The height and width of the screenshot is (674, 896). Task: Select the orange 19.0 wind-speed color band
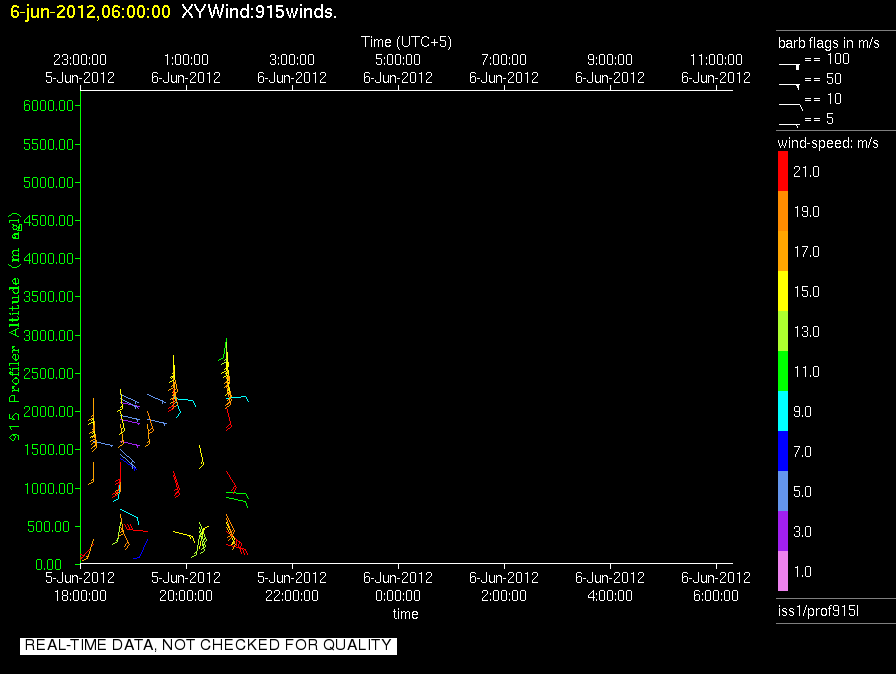click(x=783, y=212)
